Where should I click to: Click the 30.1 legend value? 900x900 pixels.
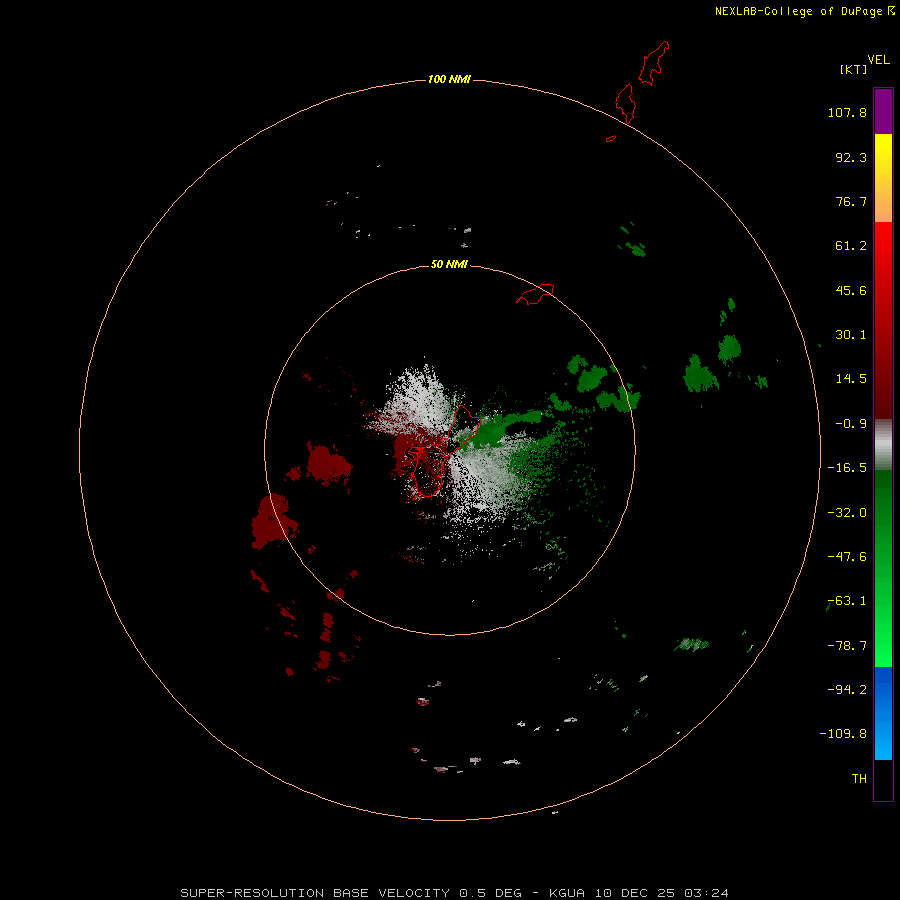851,335
